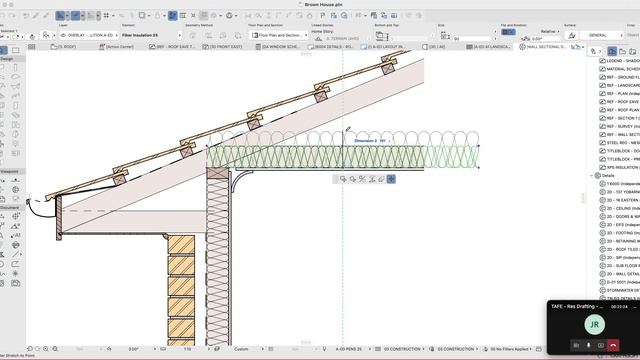Open the 03 CONSTRUCTION layer combination dropdown
640x360 pixels.
pos(402,349)
